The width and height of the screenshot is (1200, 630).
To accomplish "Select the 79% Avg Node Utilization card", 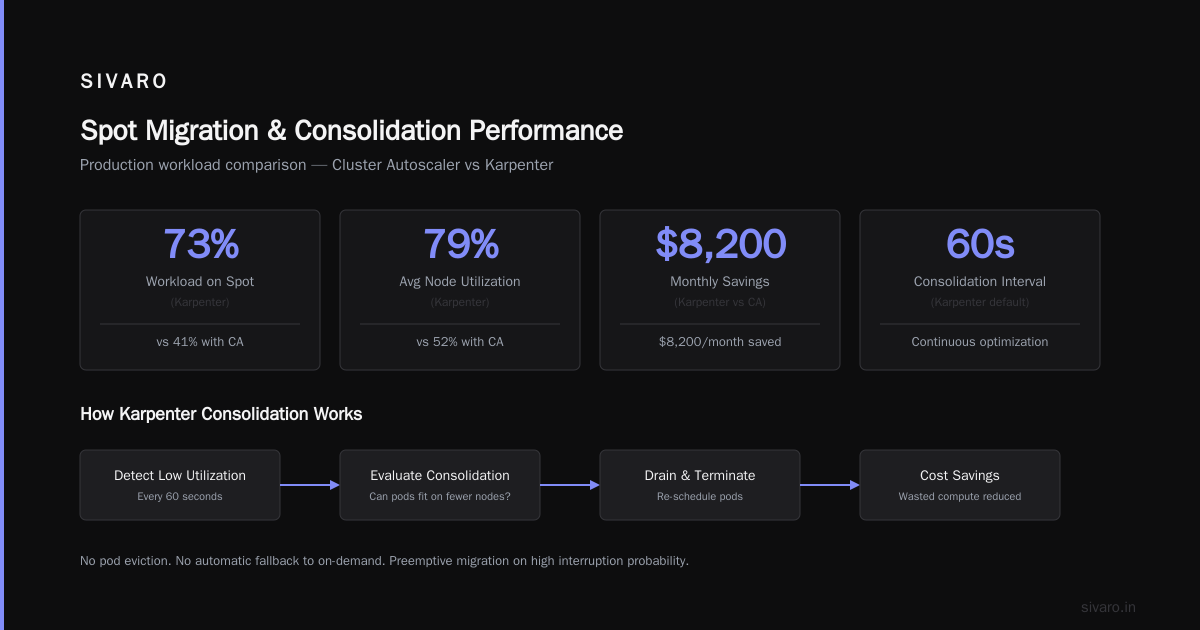I will click(460, 290).
